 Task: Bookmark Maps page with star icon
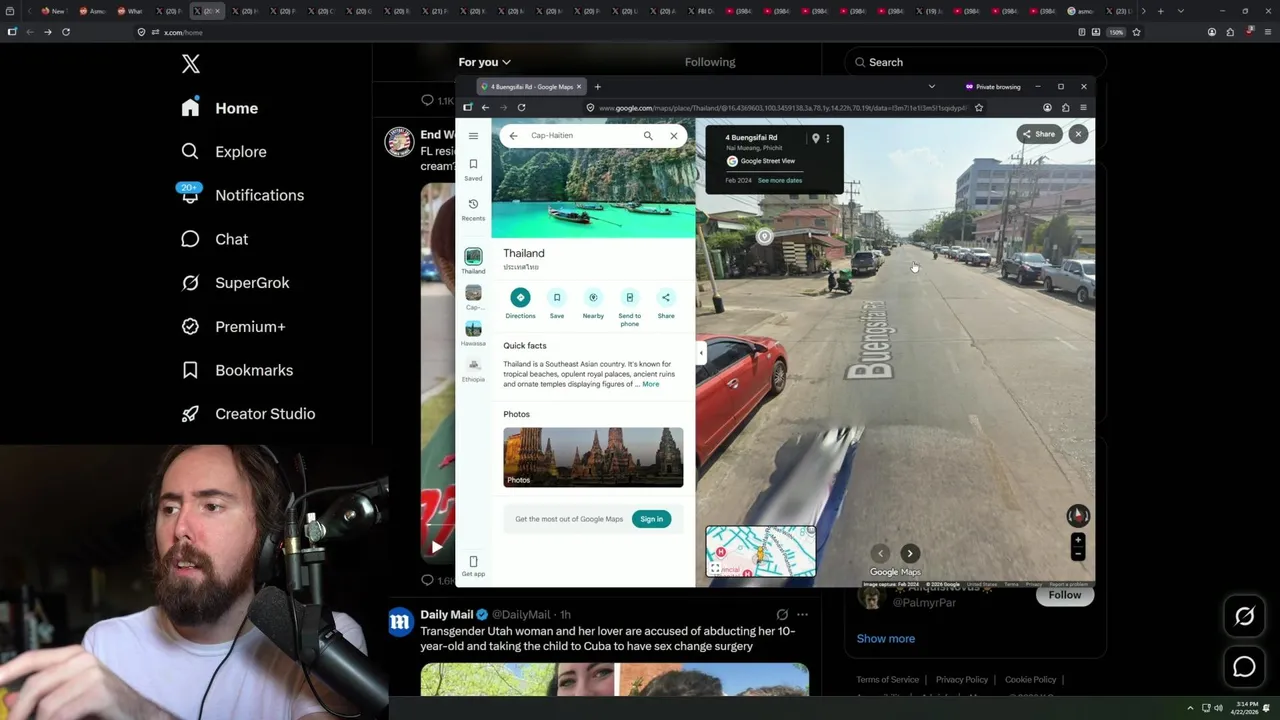(979, 107)
